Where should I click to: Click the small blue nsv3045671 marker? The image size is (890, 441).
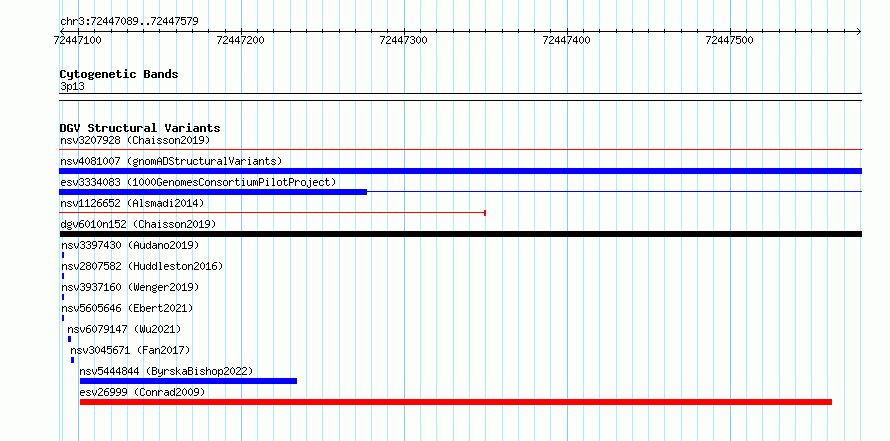(72, 360)
